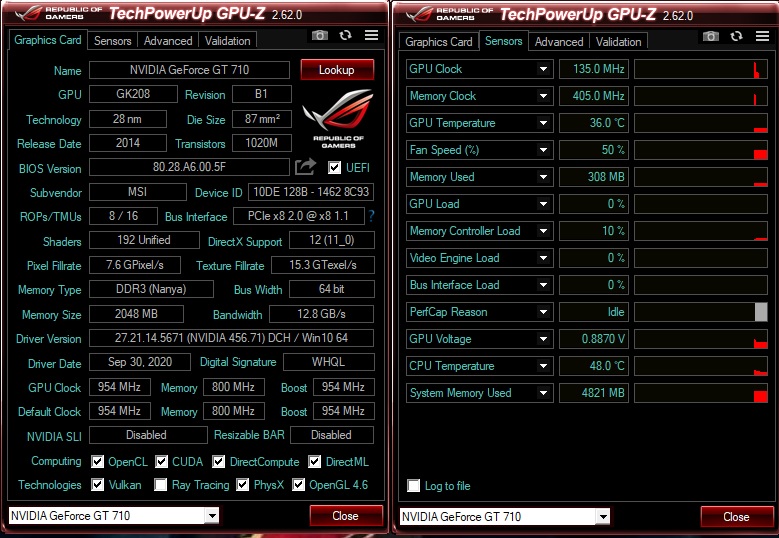Click the camera screenshot icon in the left window
The width and height of the screenshot is (779, 538).
point(319,35)
